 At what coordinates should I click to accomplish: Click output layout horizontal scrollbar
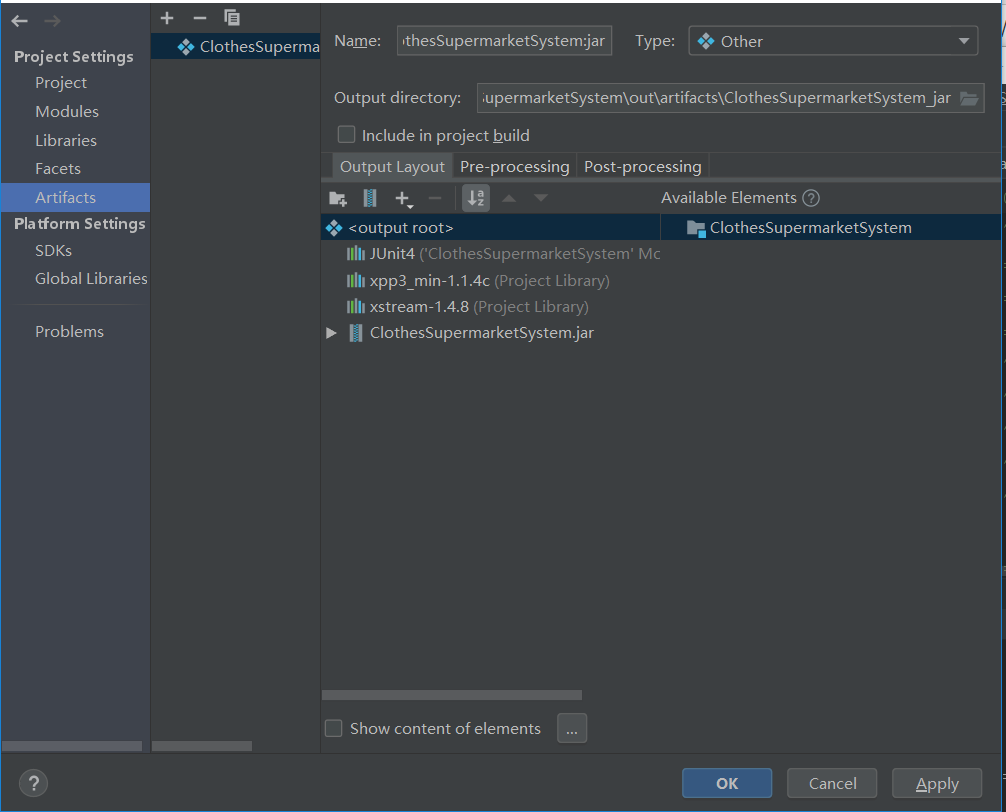[452, 695]
